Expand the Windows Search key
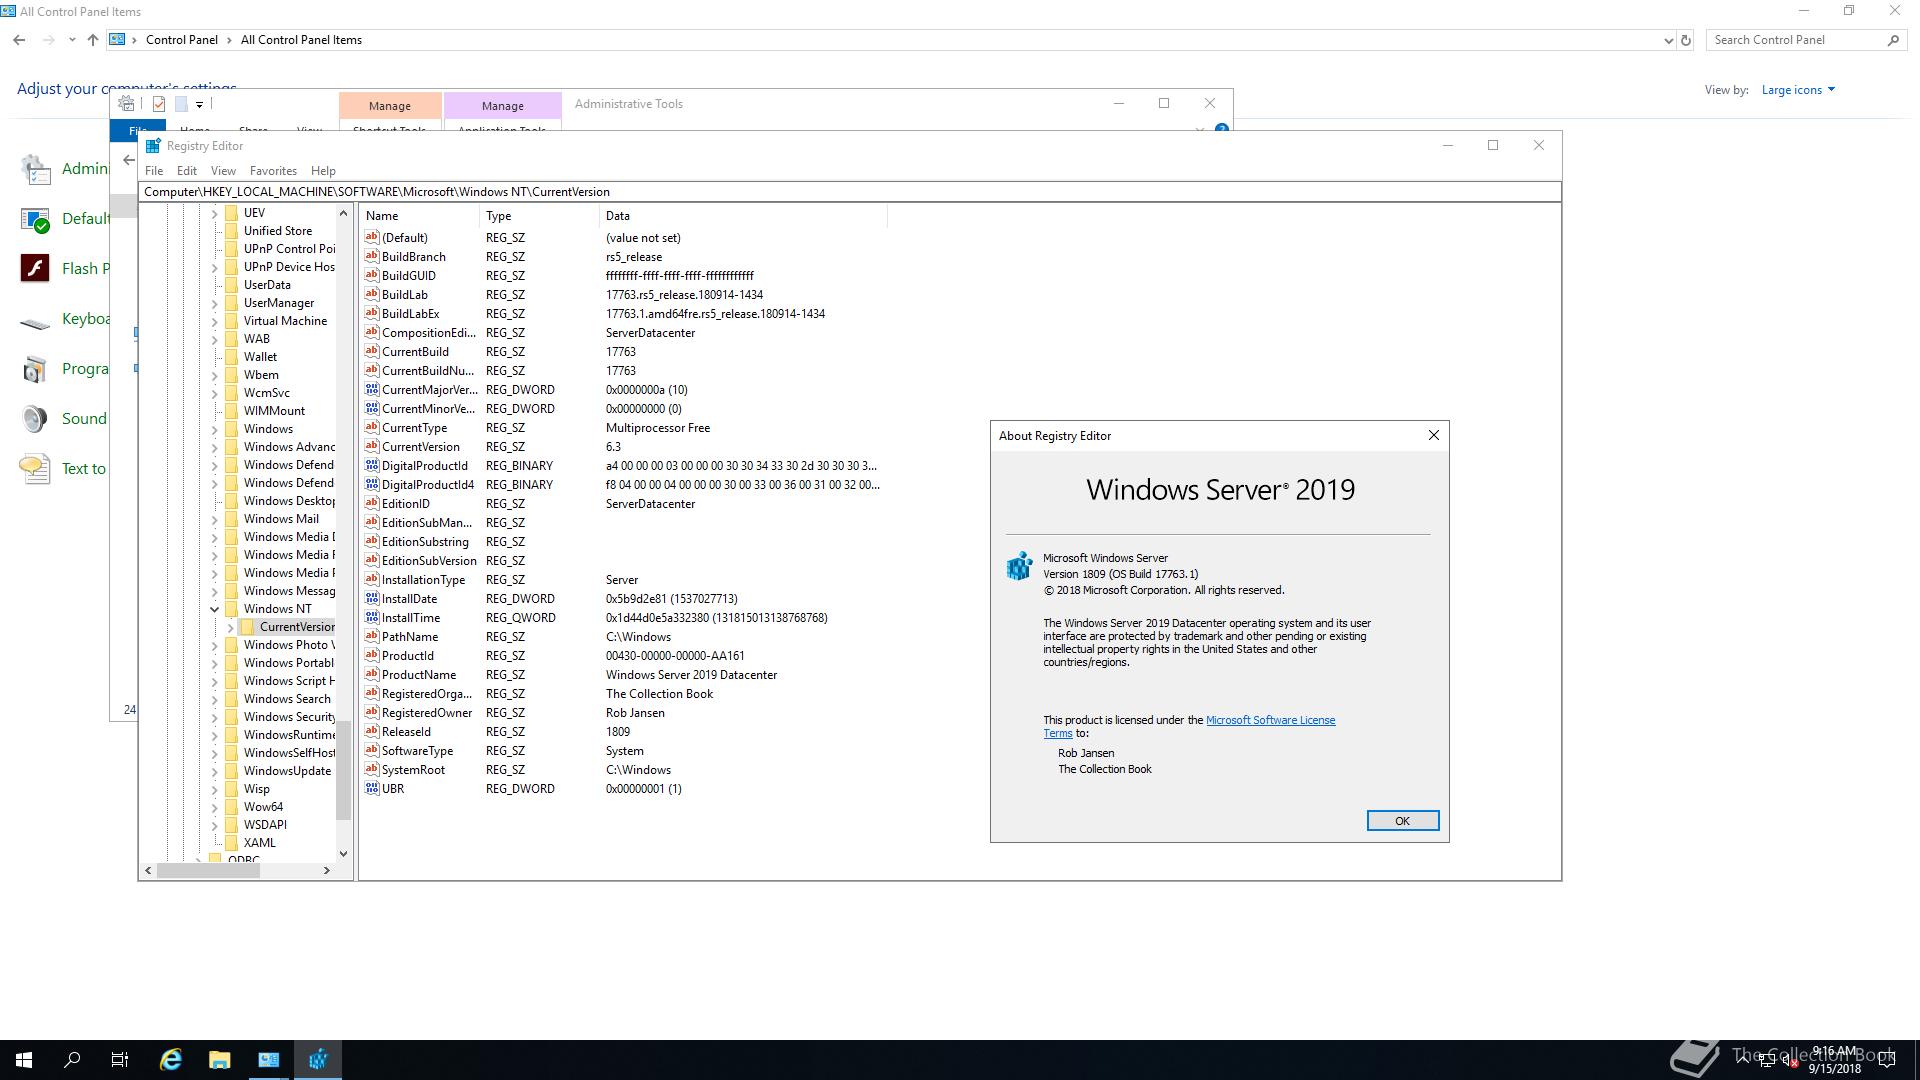 pyautogui.click(x=215, y=699)
